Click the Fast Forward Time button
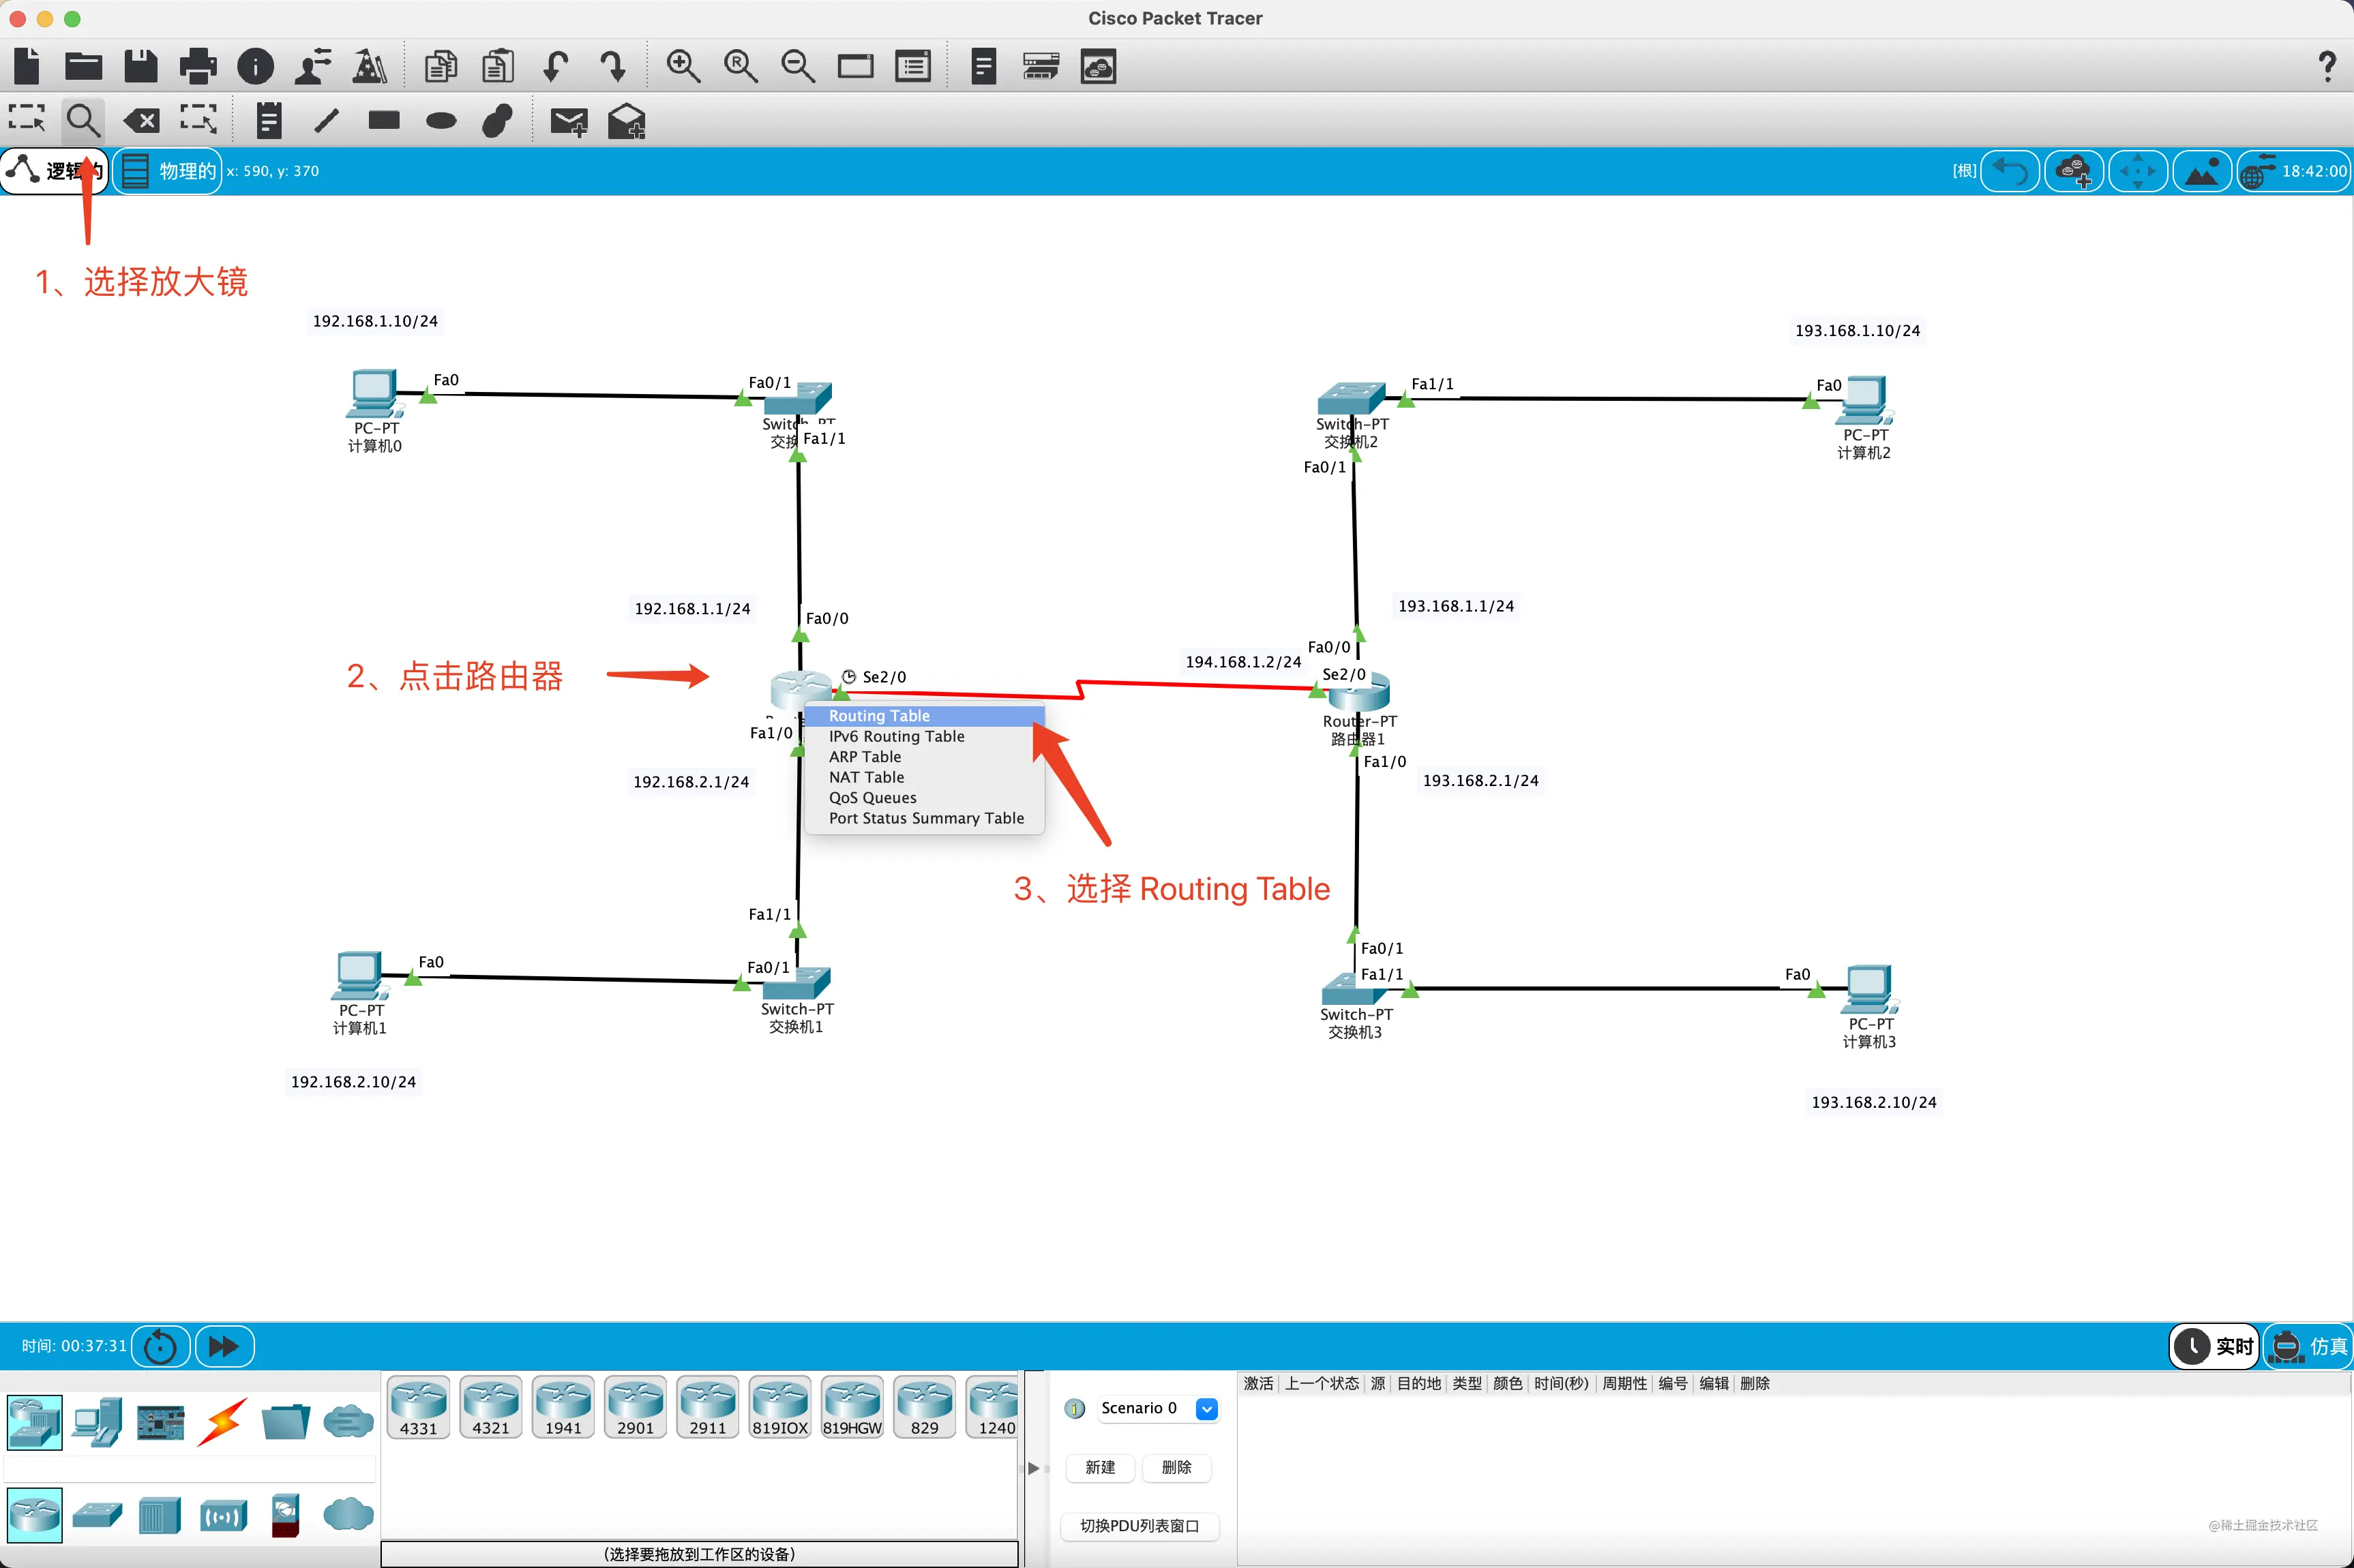 (224, 1346)
